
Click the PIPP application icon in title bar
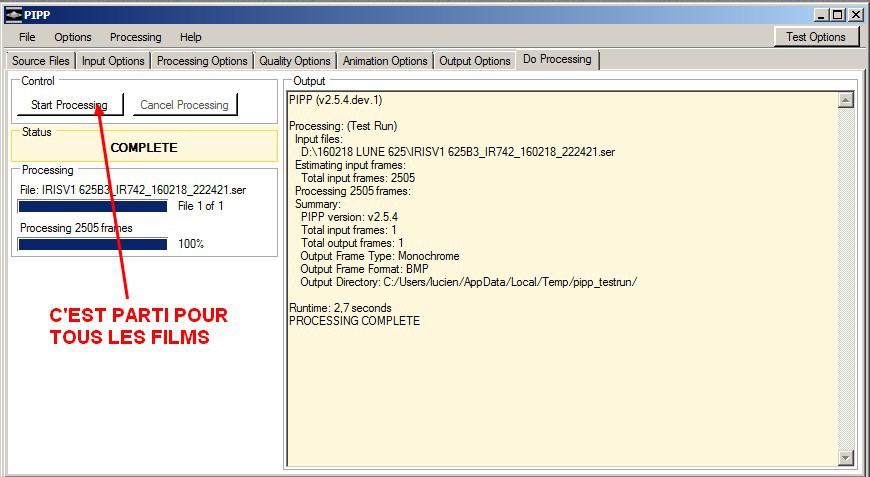[x=13, y=15]
